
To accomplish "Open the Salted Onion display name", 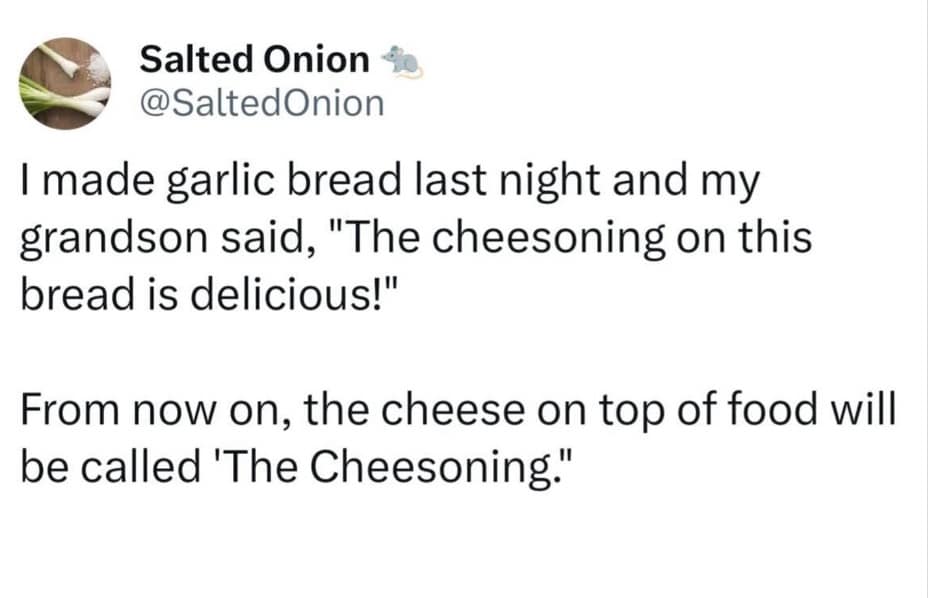I will [x=254, y=60].
